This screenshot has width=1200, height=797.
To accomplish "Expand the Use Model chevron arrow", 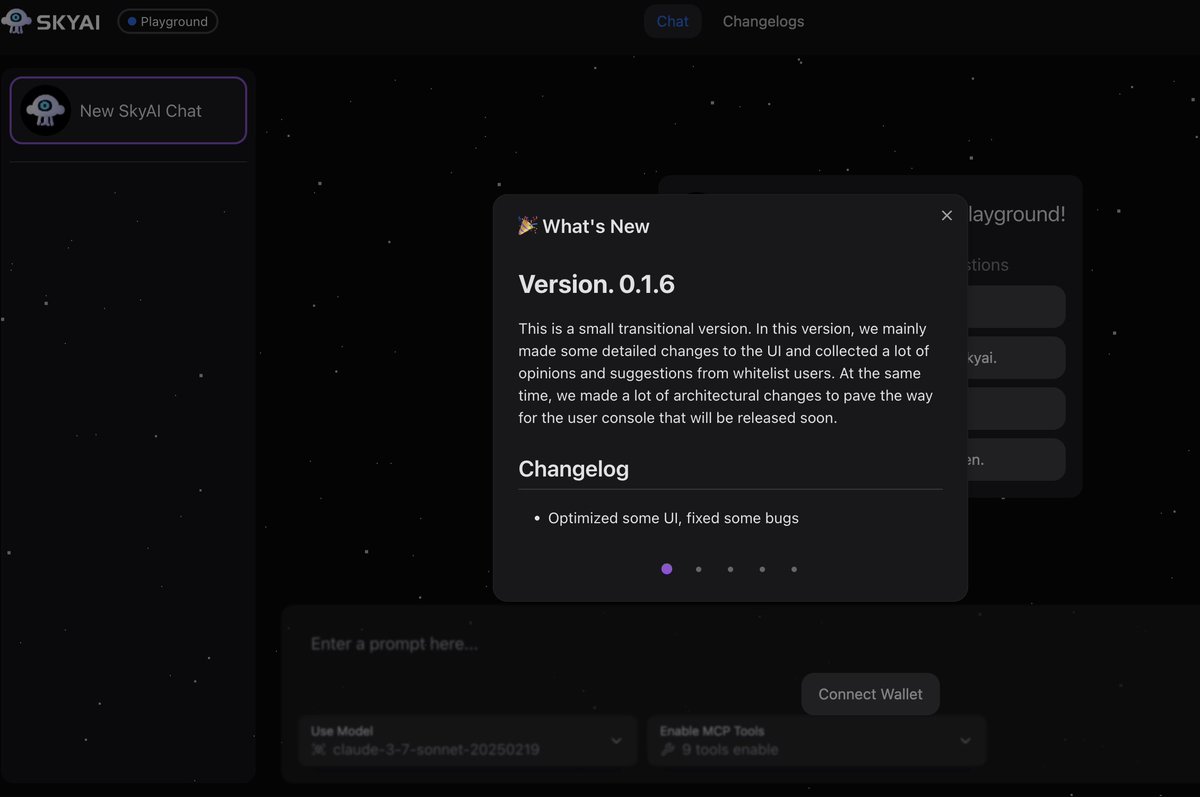I will (616, 741).
